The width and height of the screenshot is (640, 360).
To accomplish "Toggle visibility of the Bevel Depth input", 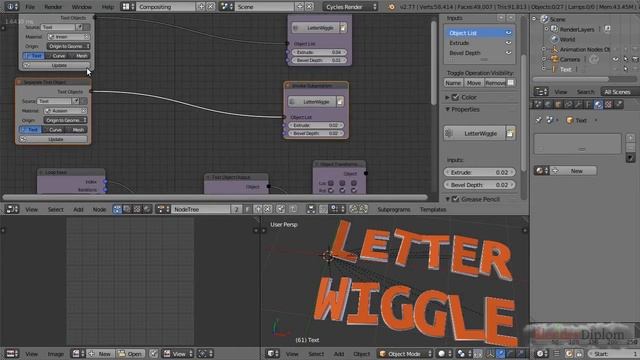I will point(508,53).
